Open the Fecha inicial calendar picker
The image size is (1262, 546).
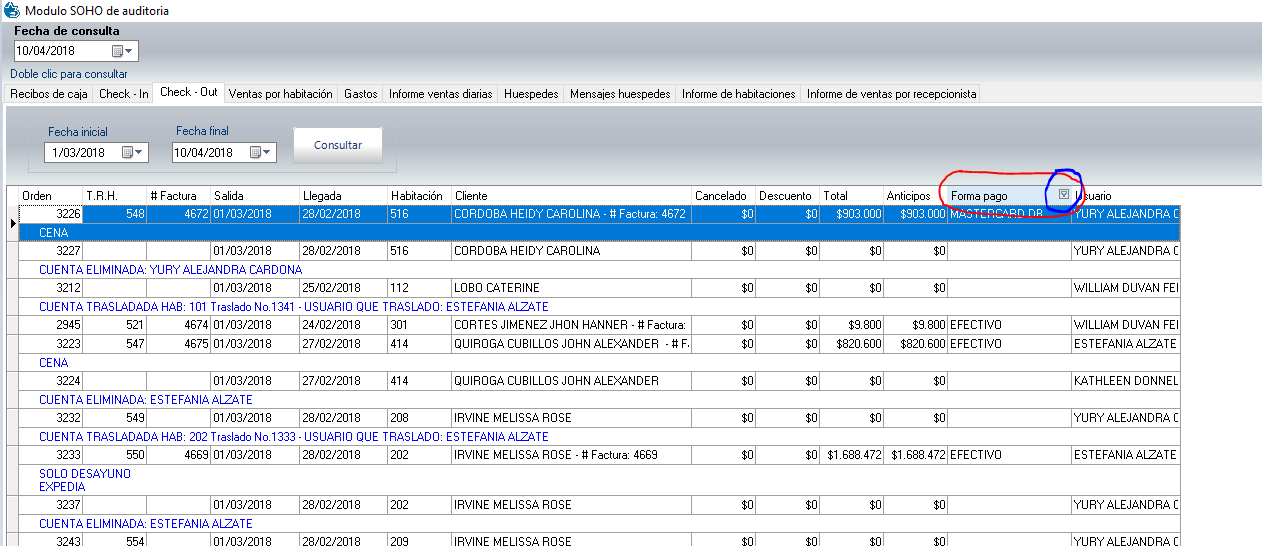pyautogui.click(x=133, y=153)
